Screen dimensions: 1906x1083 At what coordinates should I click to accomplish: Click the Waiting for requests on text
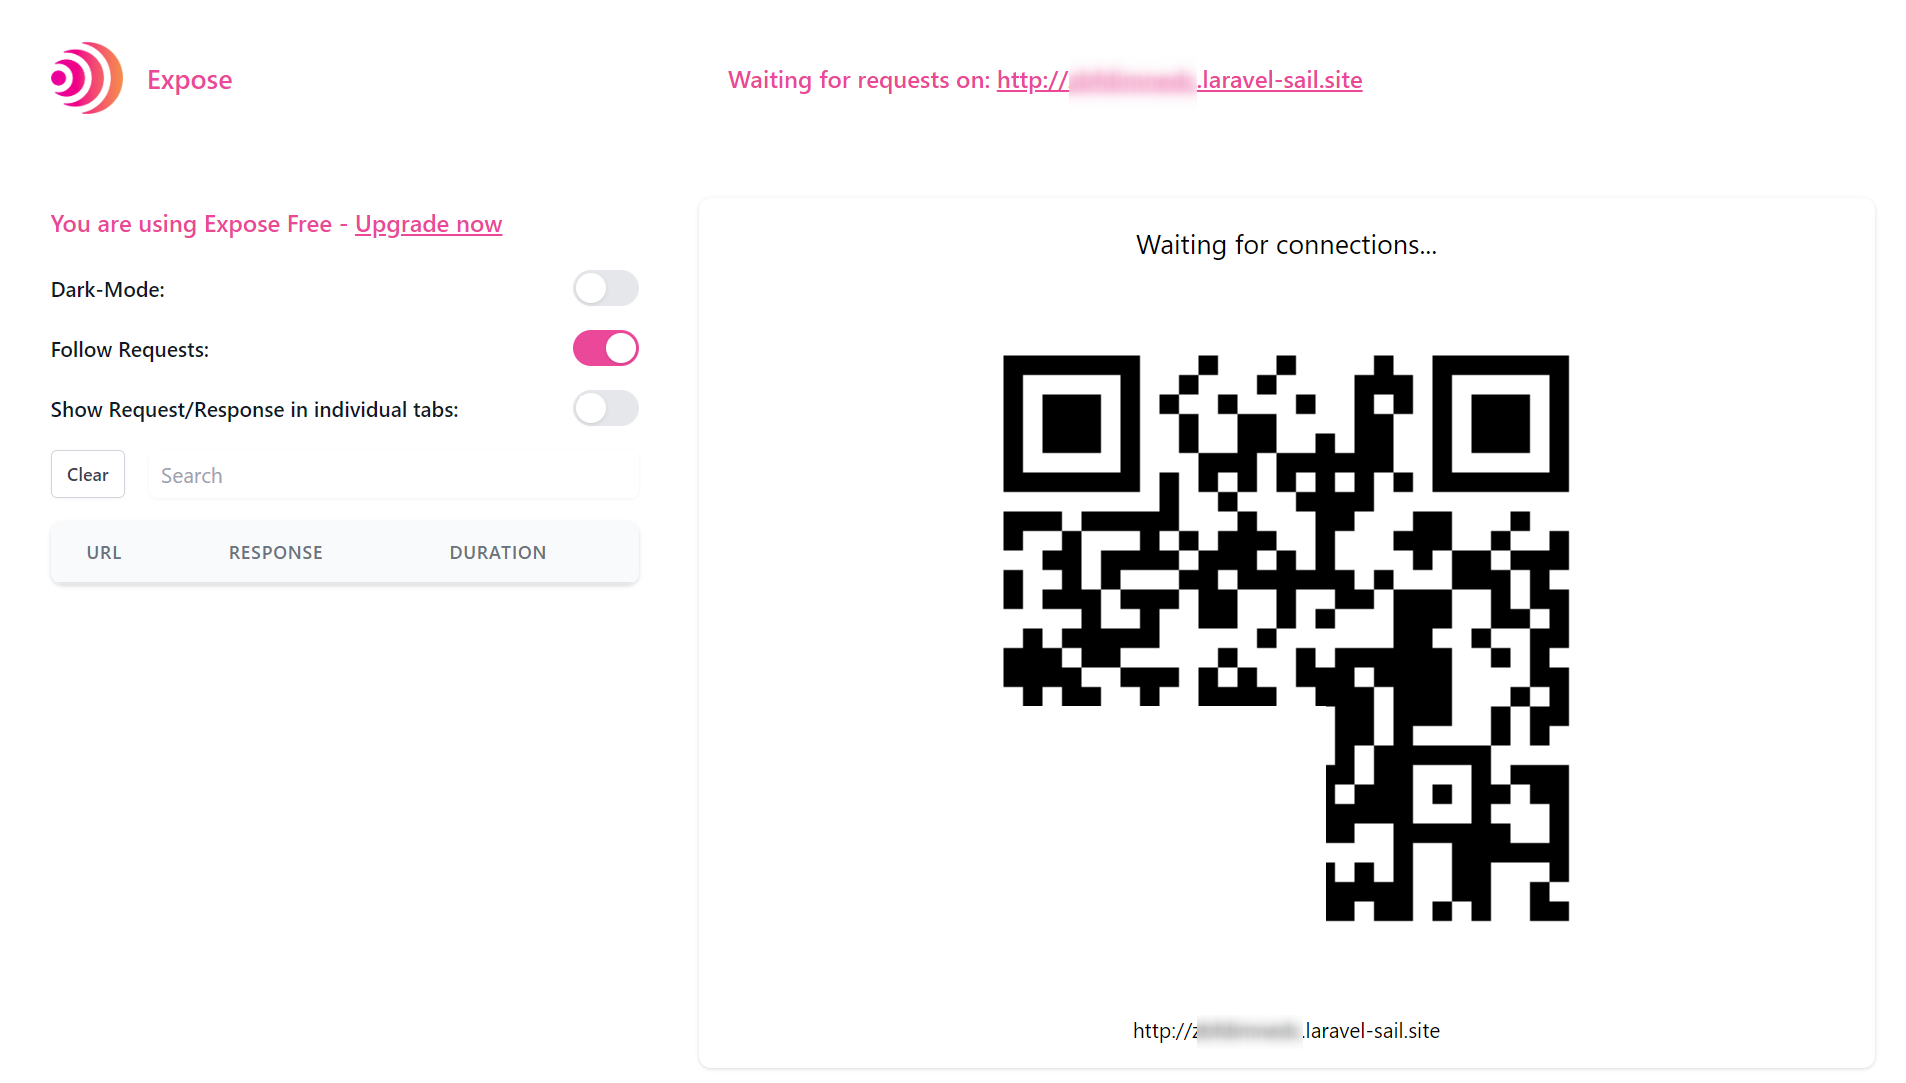[x=859, y=80]
